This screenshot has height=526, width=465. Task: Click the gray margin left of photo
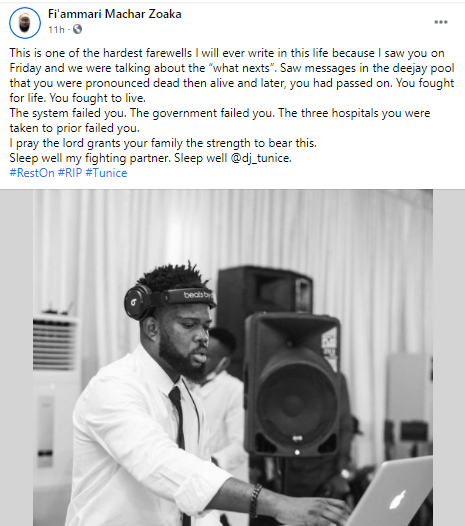(x=16, y=358)
